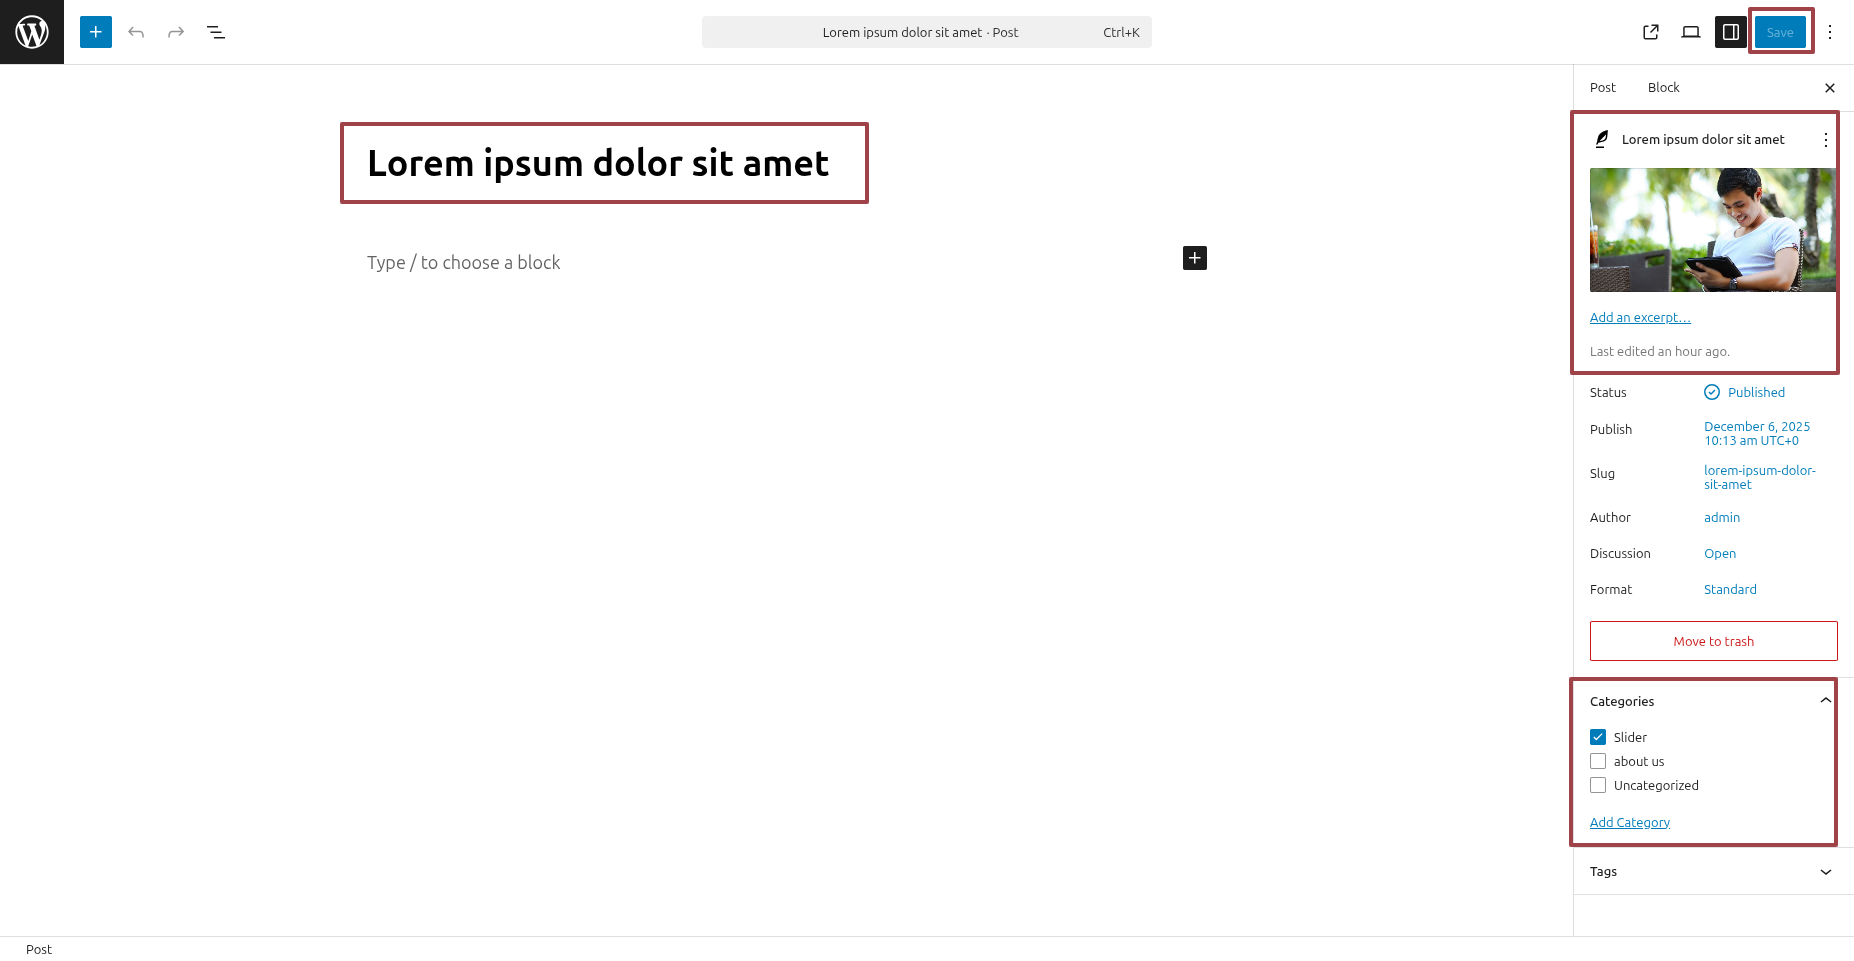The height and width of the screenshot is (961, 1854).
Task: Click the WordPress logo icon
Action: (32, 32)
